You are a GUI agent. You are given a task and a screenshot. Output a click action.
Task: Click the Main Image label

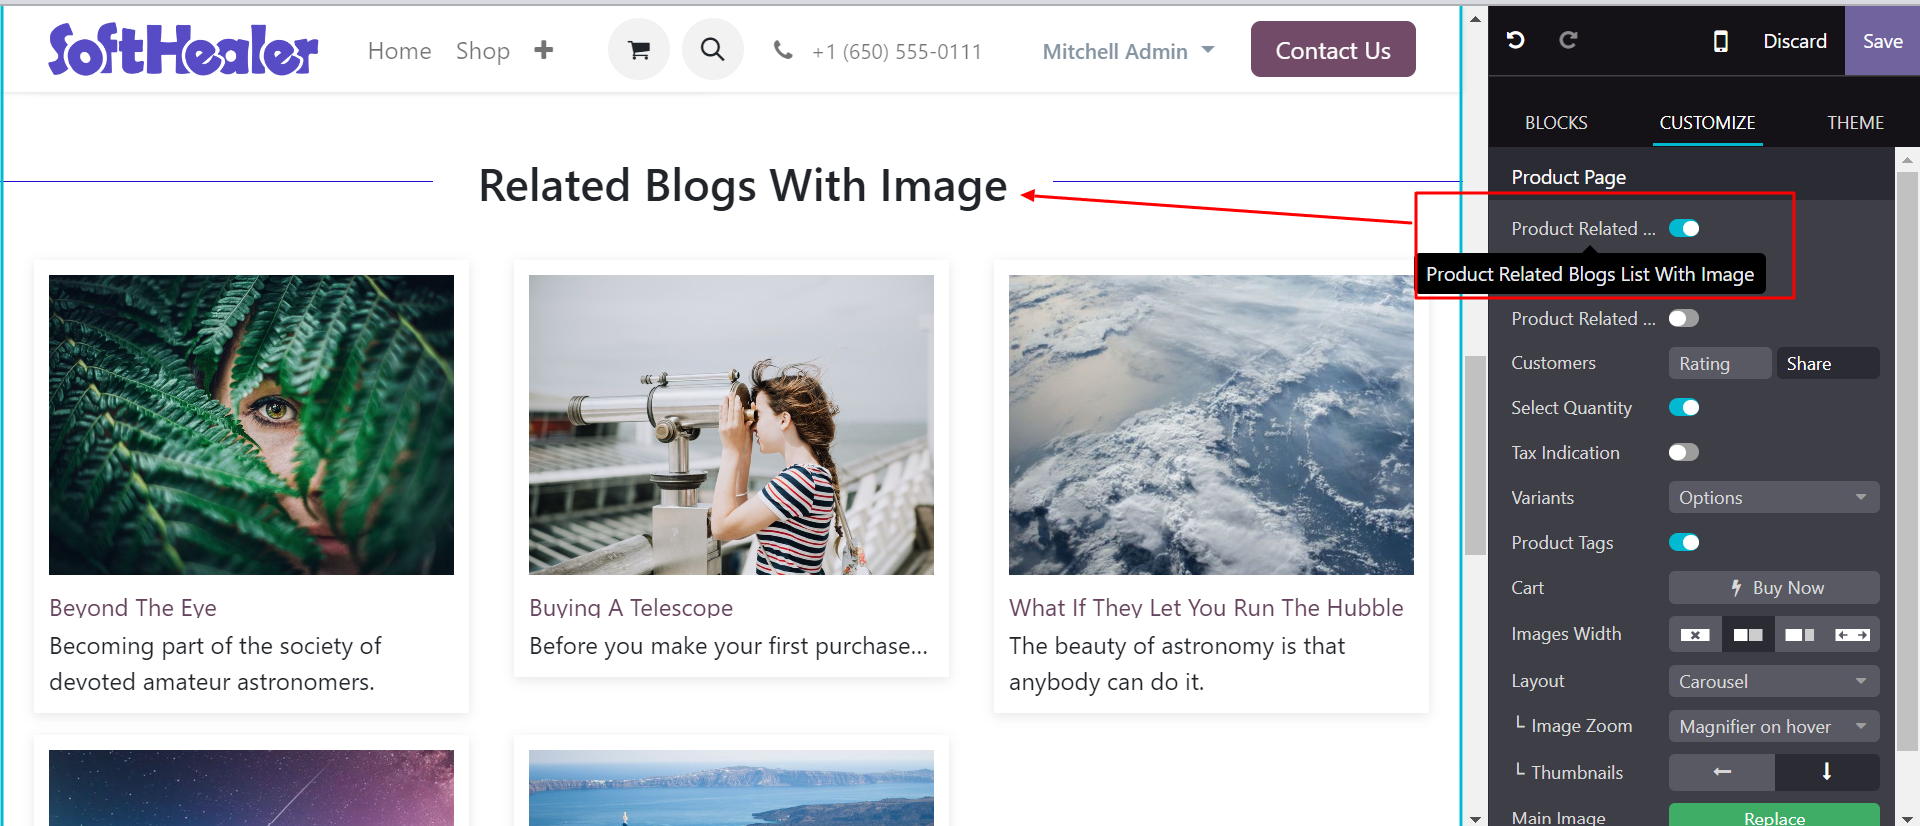point(1558,817)
